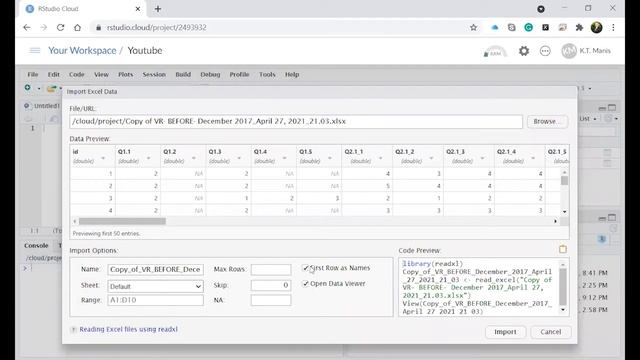The image size is (640, 360).
Task: Click the Browse button
Action: (x=547, y=122)
